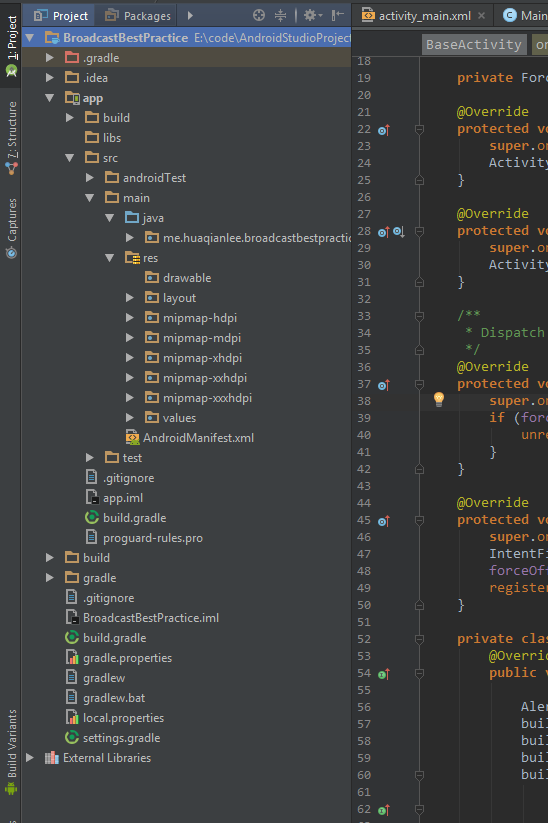The height and width of the screenshot is (823, 548).
Task: Close the activity_main.xml tab
Action: tap(481, 16)
